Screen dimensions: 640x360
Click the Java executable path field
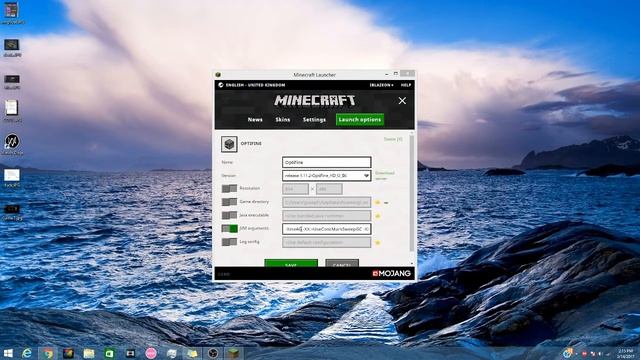[x=327, y=216]
